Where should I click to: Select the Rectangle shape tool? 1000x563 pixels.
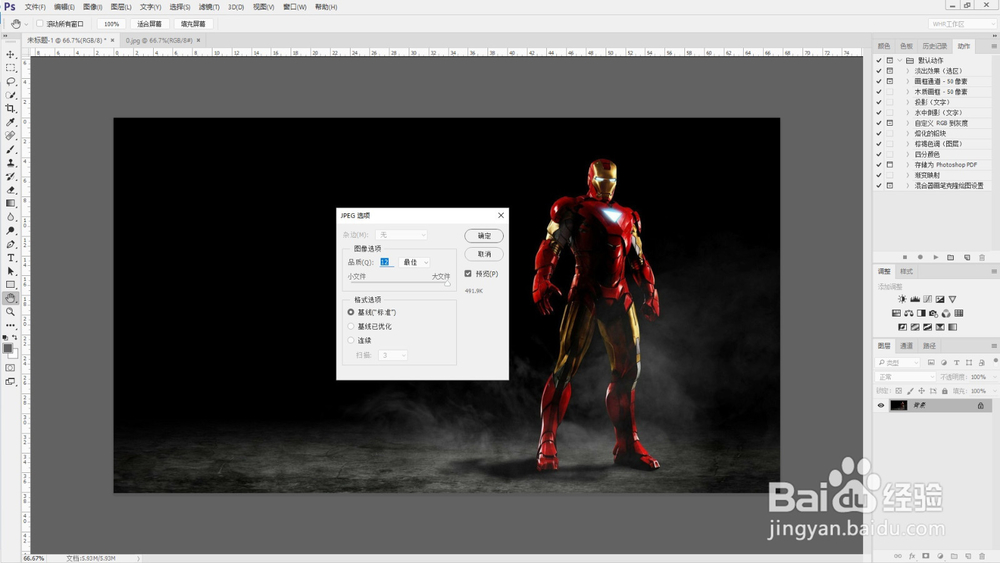(x=10, y=285)
